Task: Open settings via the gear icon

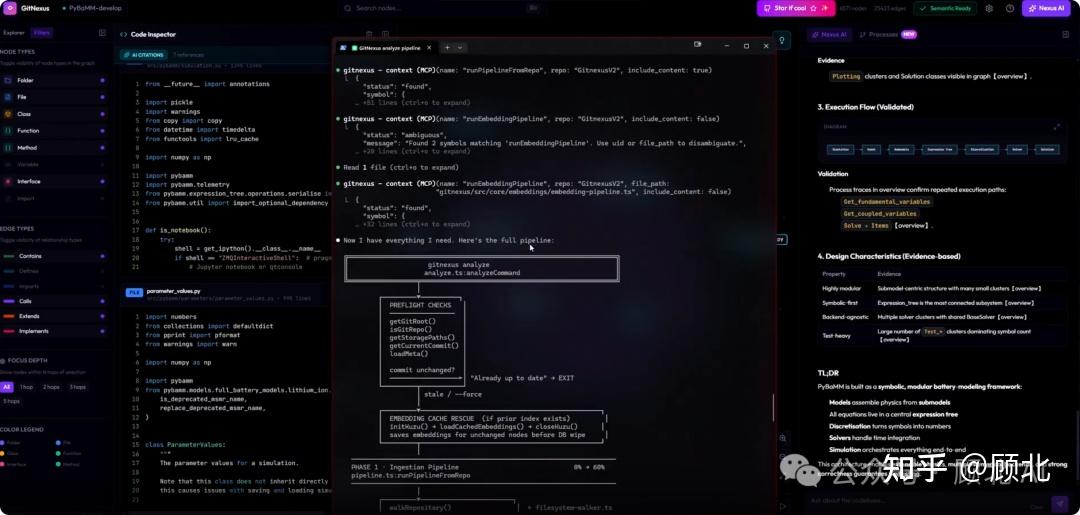Action: [x=989, y=9]
